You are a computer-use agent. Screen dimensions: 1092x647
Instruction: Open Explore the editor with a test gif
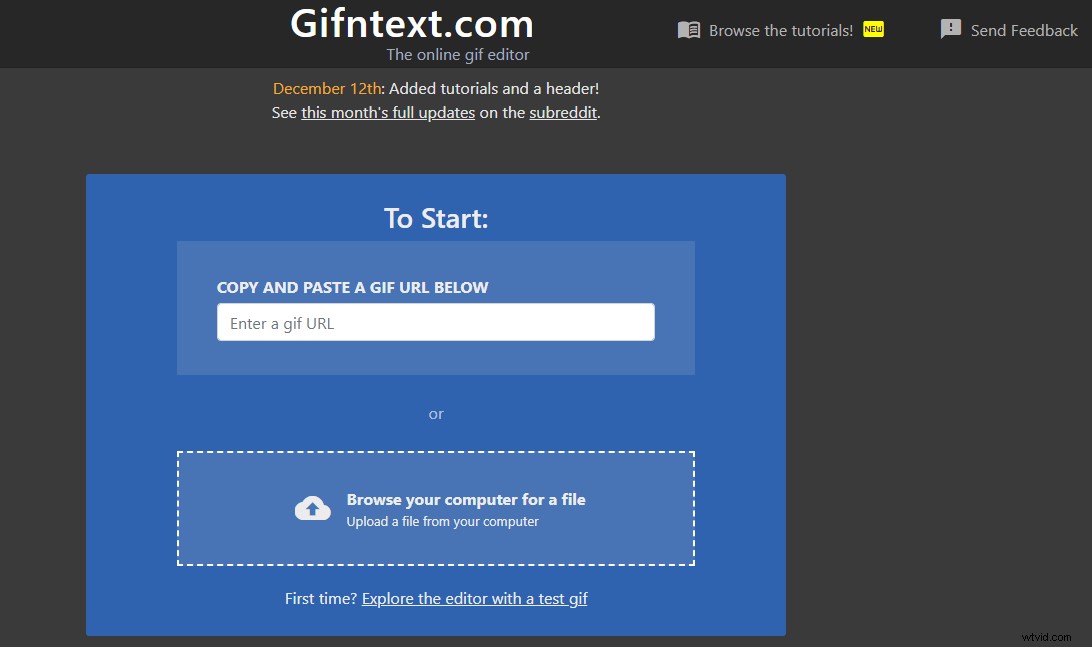(x=474, y=598)
